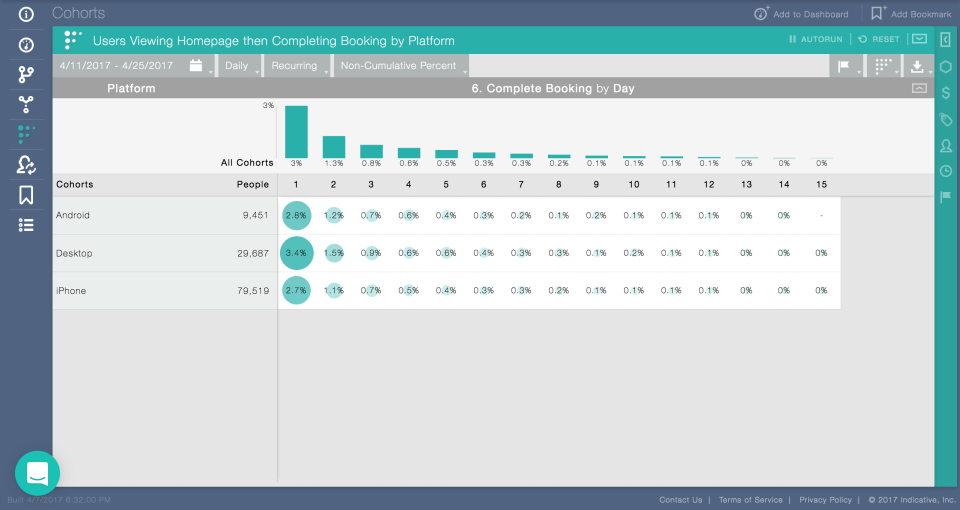960x510 pixels.
Task: Open the dashboard gauge icon in sidebar
Action: pos(26,45)
